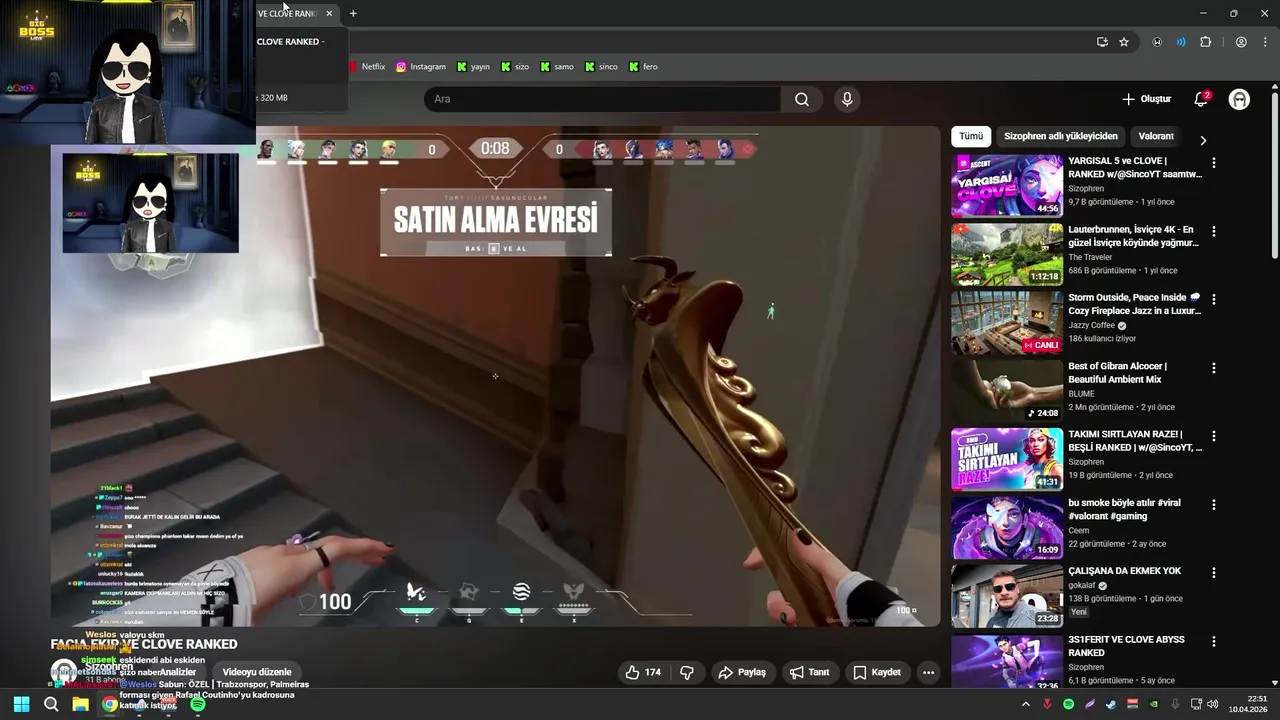Click the gokalaf channel name

click(1082, 585)
